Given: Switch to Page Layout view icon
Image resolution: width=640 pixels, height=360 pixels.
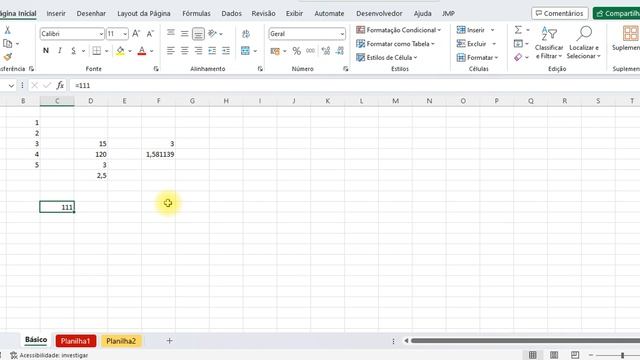Looking at the screenshot, I should (x=554, y=355).
